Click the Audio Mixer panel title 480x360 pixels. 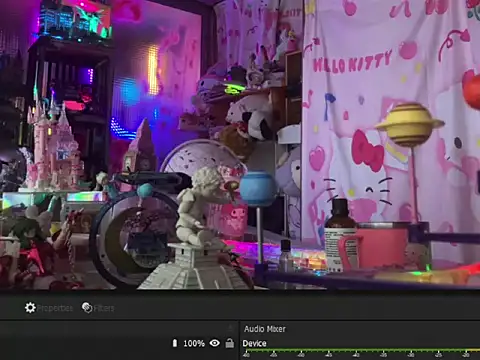pyautogui.click(x=265, y=329)
